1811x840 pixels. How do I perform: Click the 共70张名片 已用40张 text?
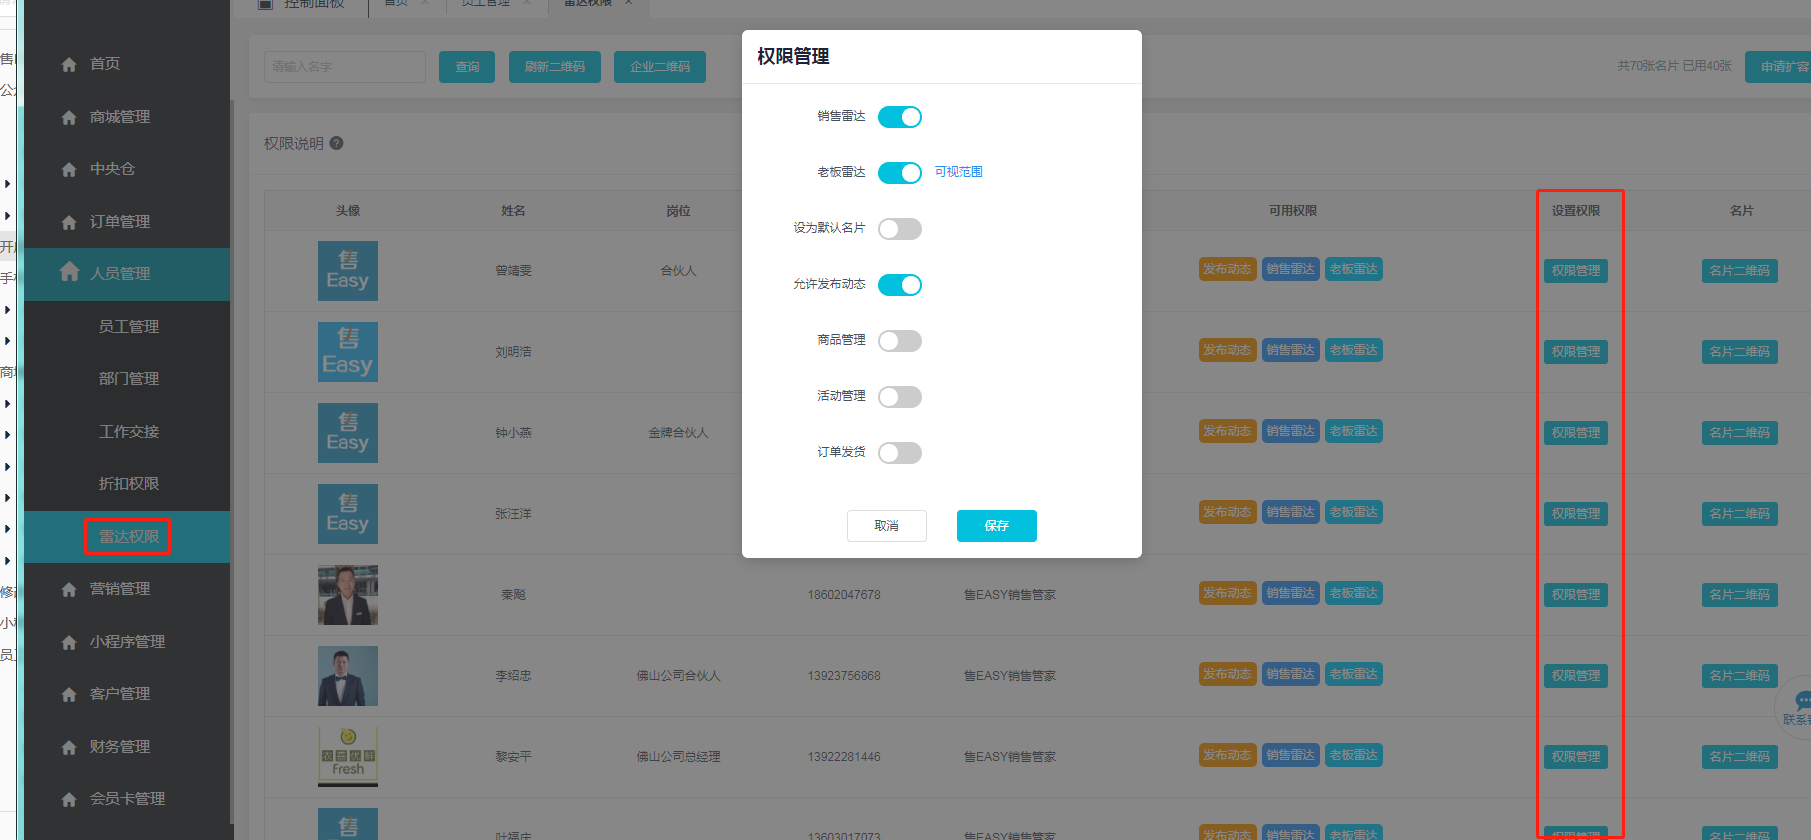[x=1675, y=66]
